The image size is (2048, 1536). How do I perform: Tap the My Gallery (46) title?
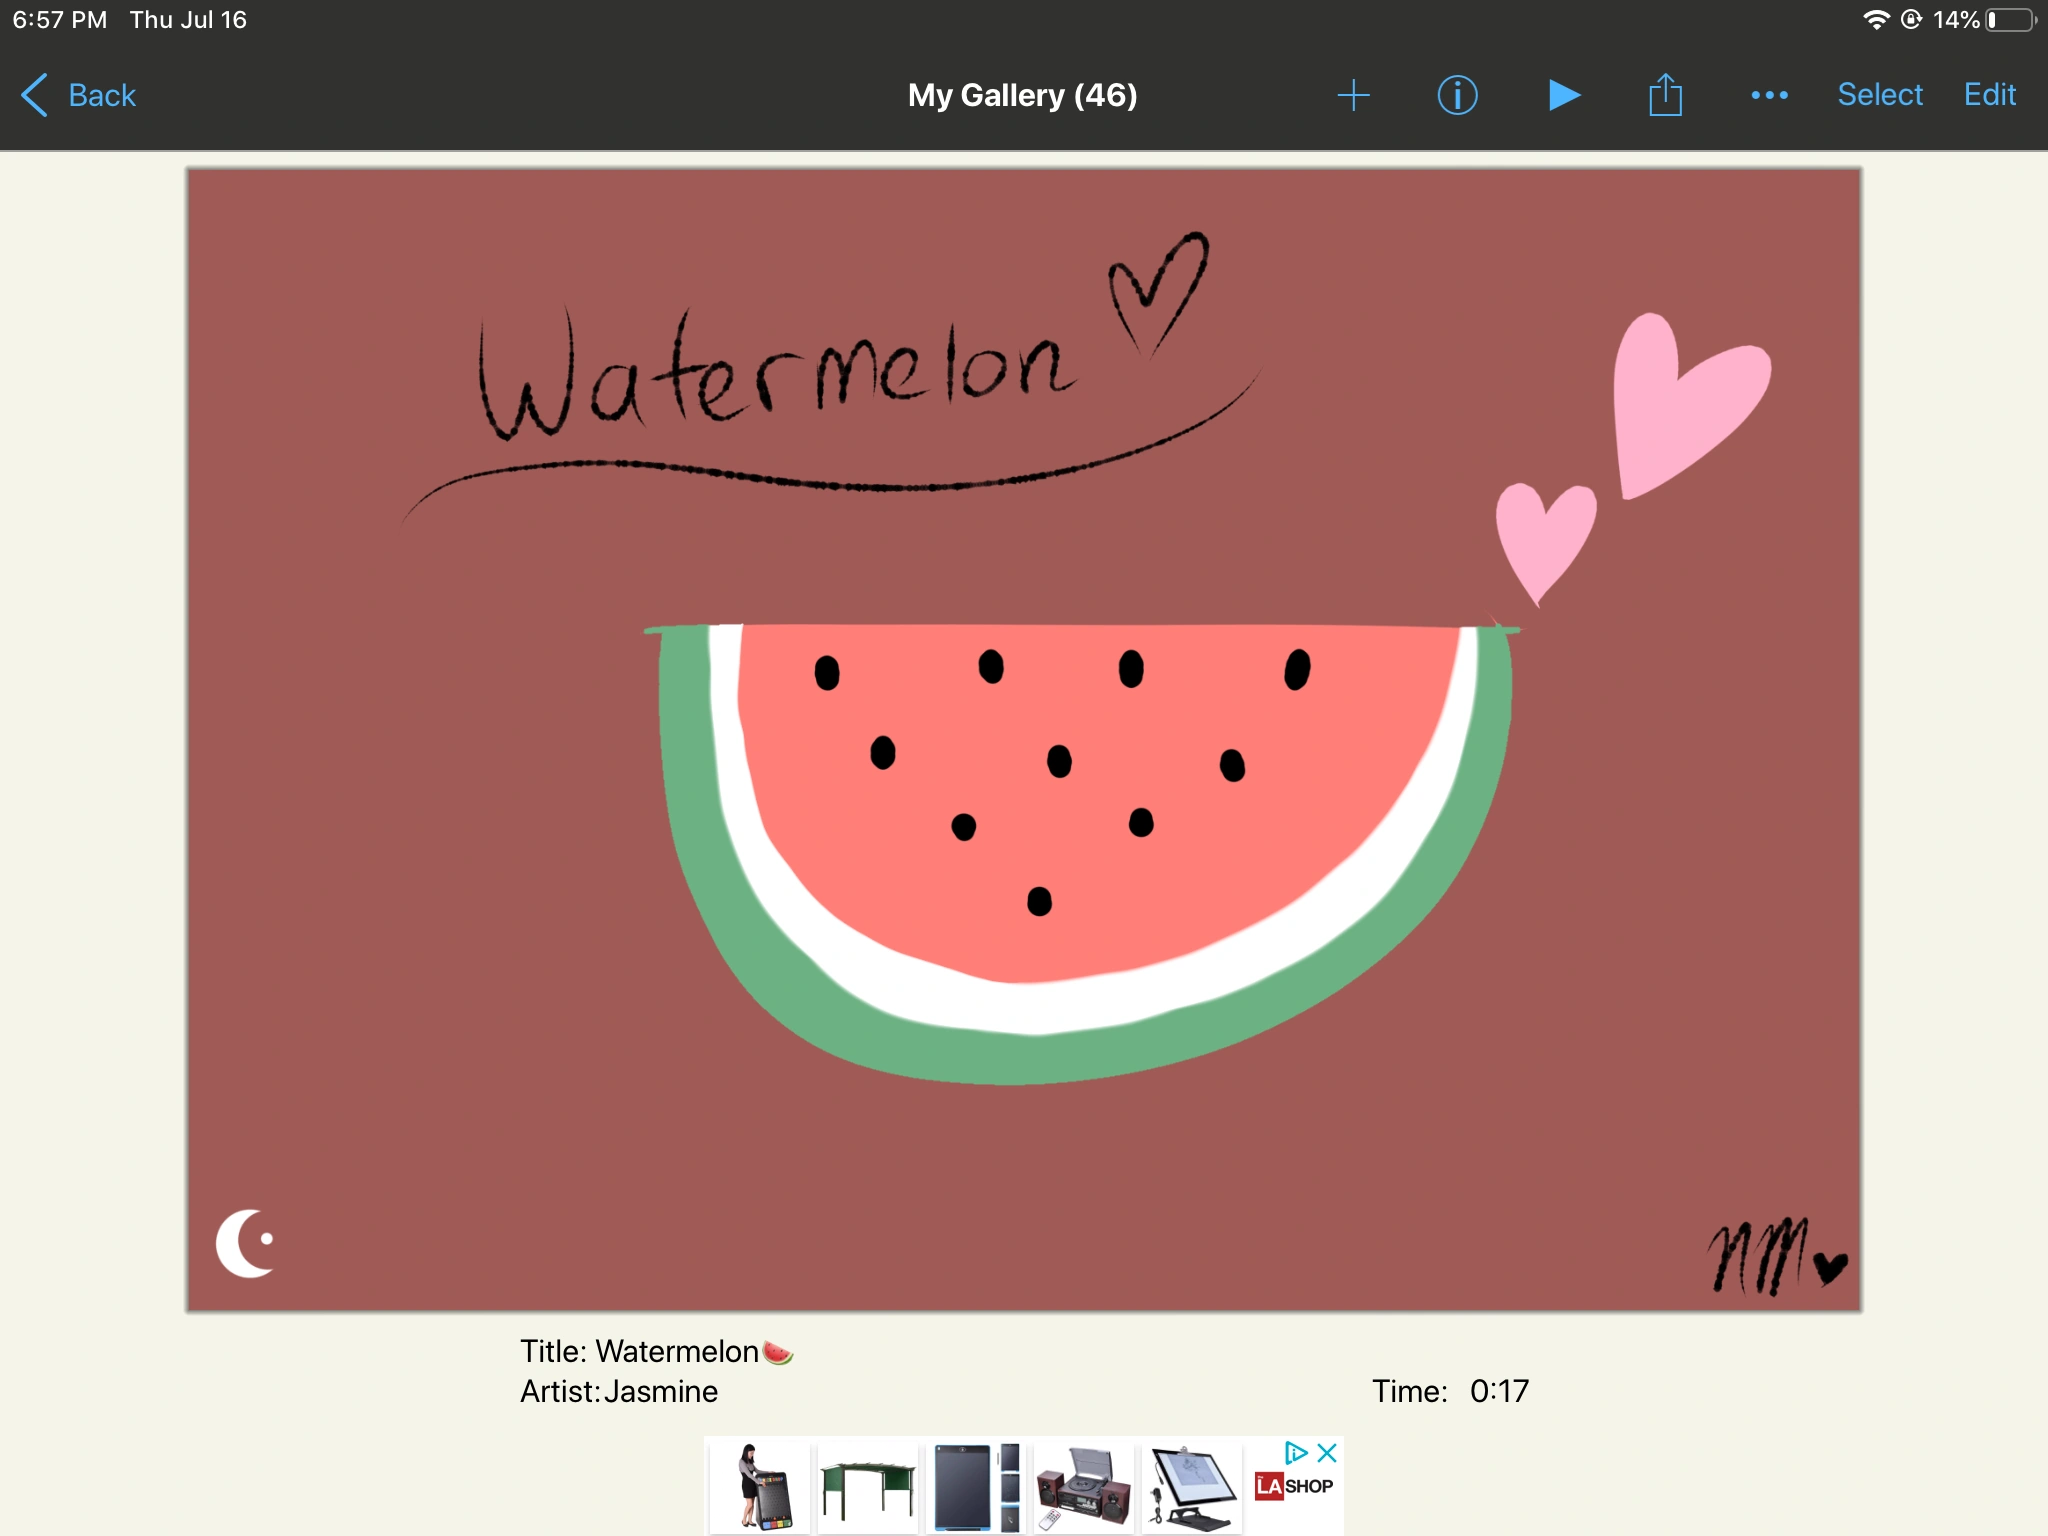[x=1022, y=95]
